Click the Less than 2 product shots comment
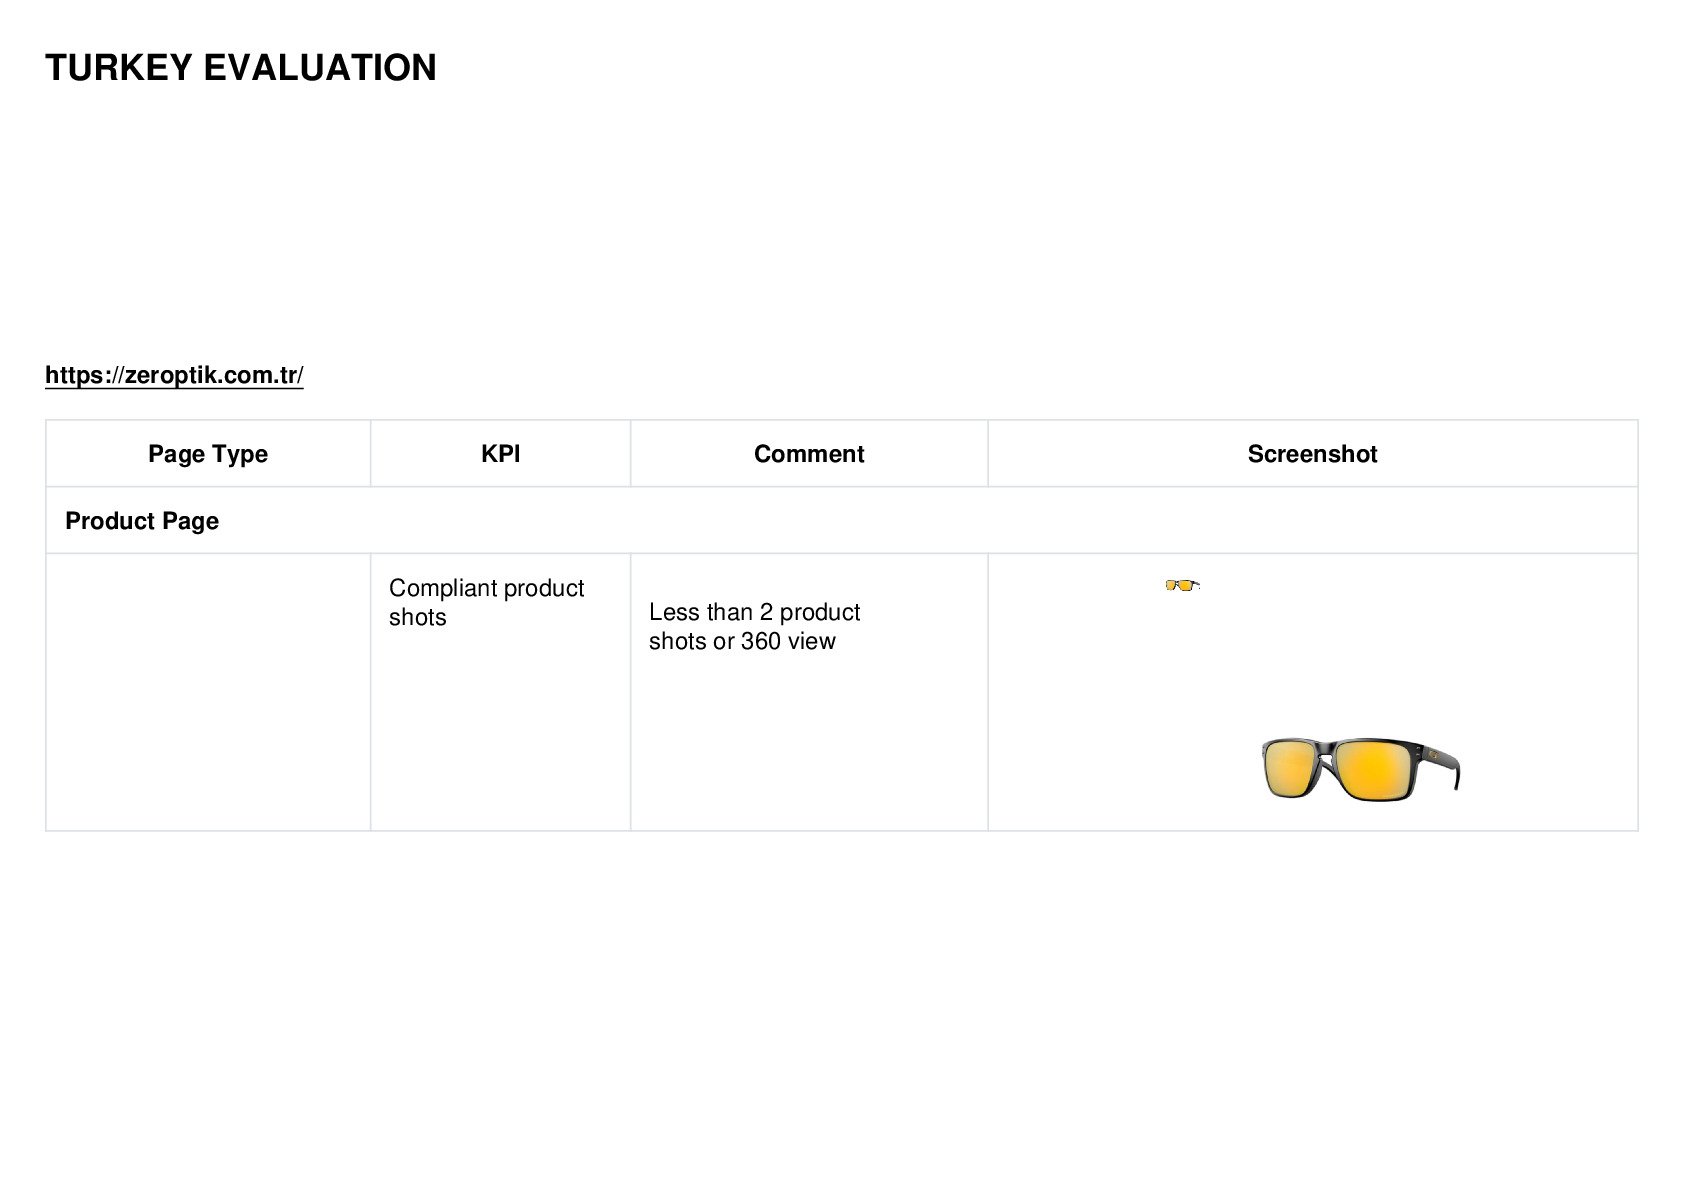1684x1191 pixels. click(754, 626)
